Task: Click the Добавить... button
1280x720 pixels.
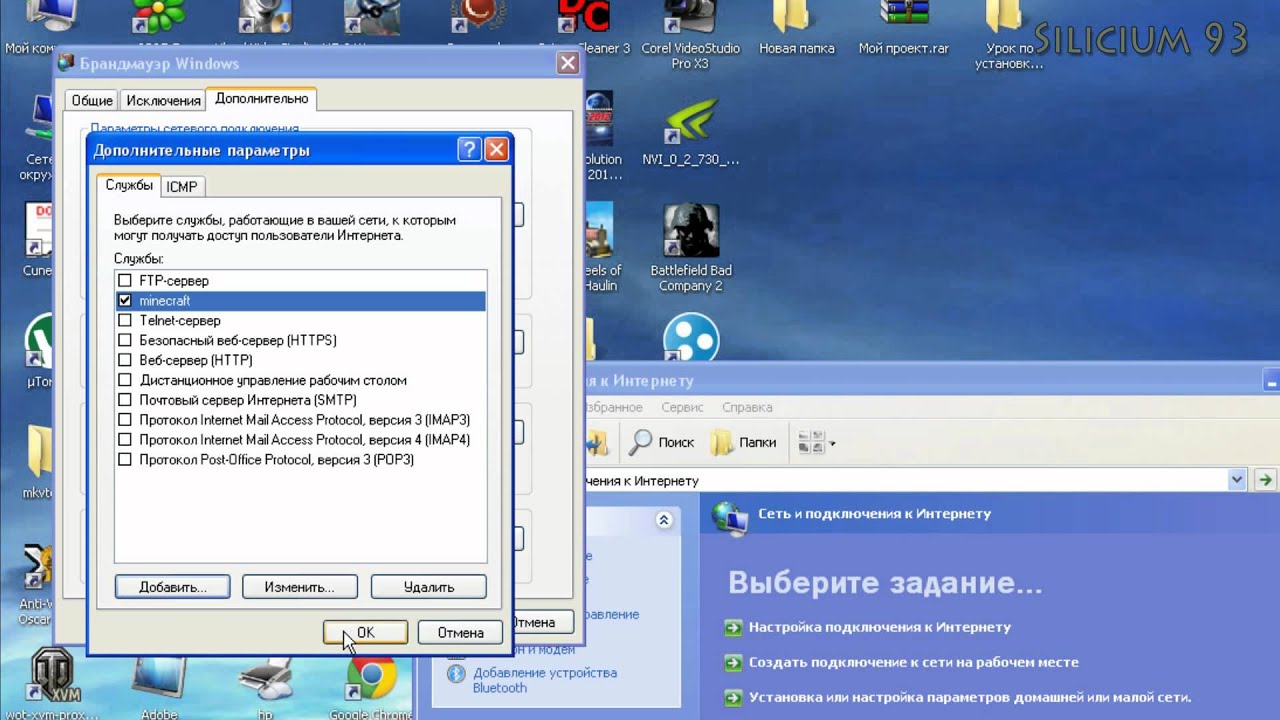Action: pos(172,587)
